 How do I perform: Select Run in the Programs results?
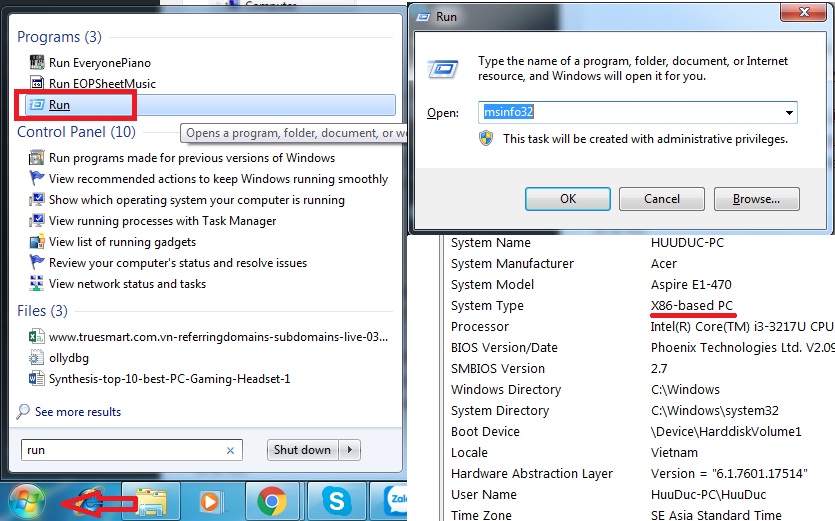[59, 105]
